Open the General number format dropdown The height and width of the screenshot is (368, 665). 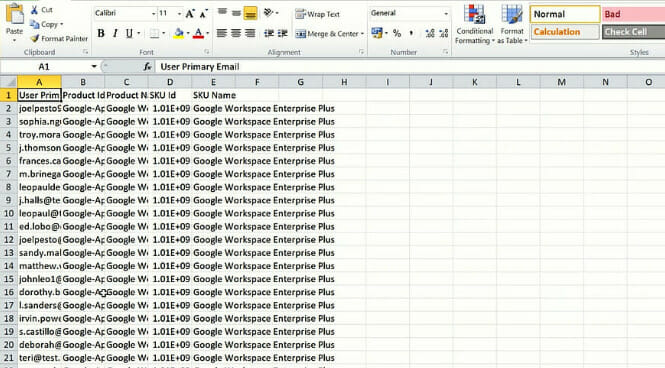[446, 14]
